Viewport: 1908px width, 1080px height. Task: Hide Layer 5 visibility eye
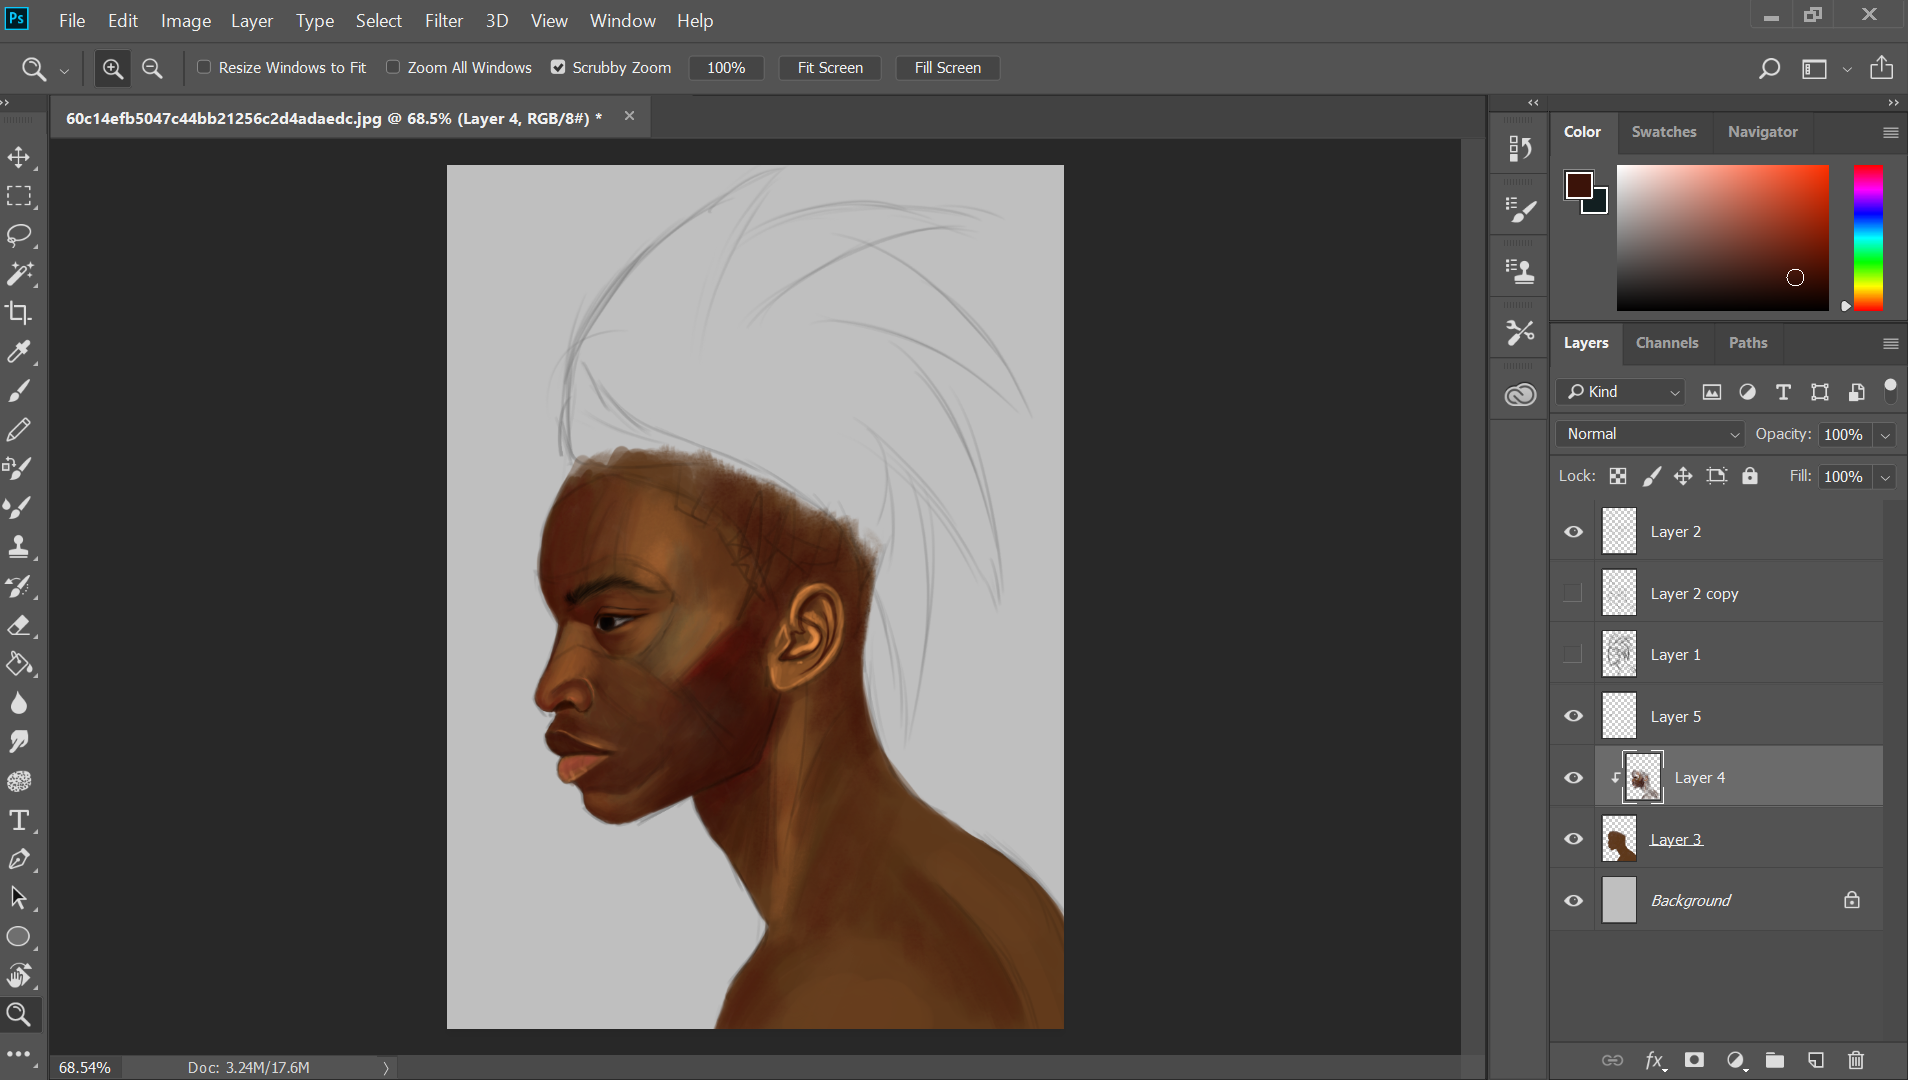(1573, 716)
